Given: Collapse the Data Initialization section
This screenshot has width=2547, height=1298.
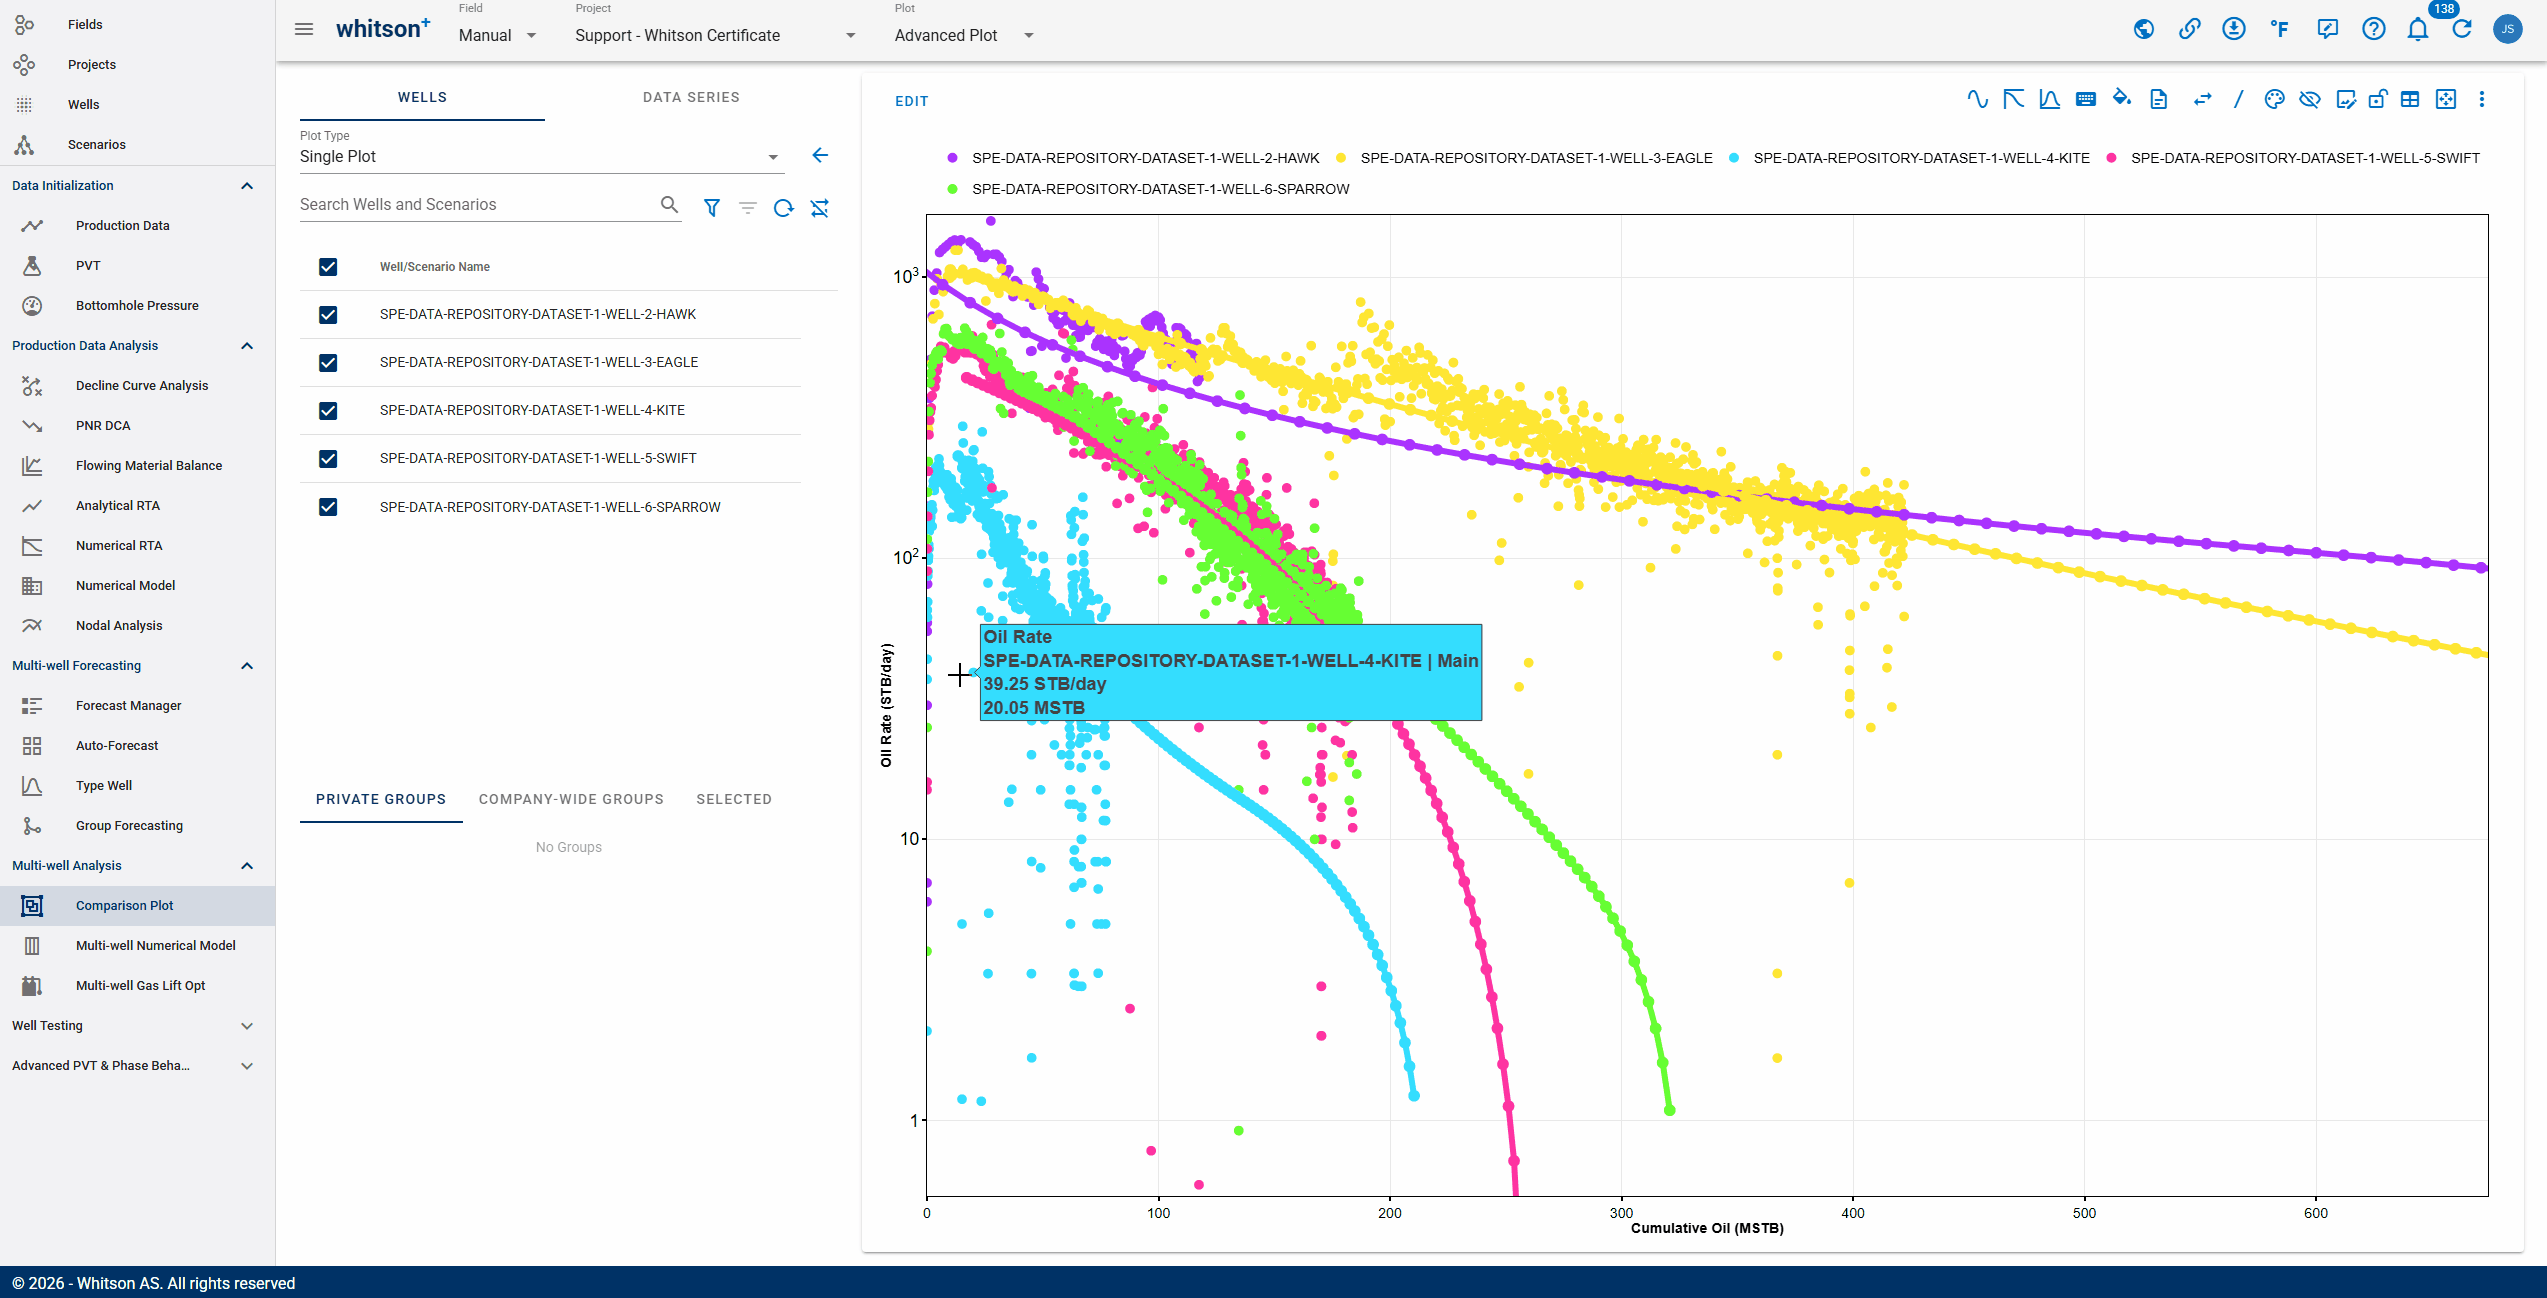Looking at the screenshot, I should (247, 186).
